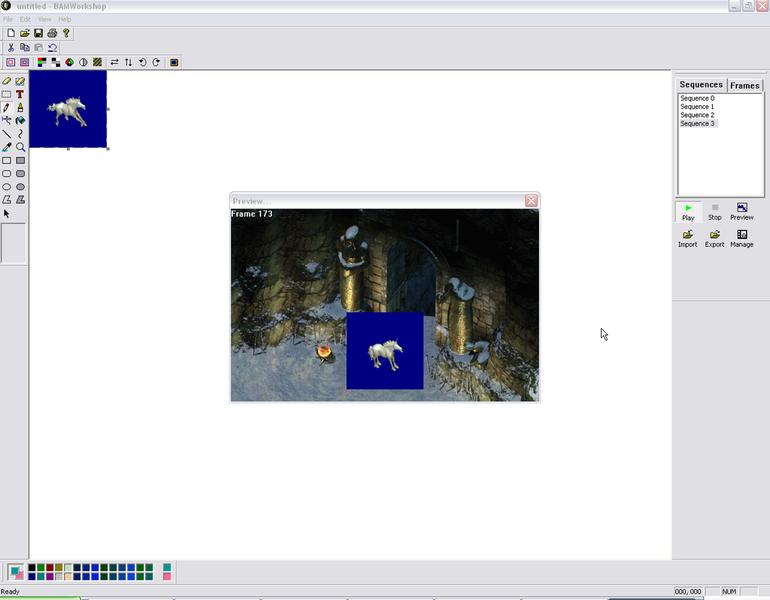Pick the purple palette swatch
This screenshot has width=770, height=600.
click(x=50, y=576)
